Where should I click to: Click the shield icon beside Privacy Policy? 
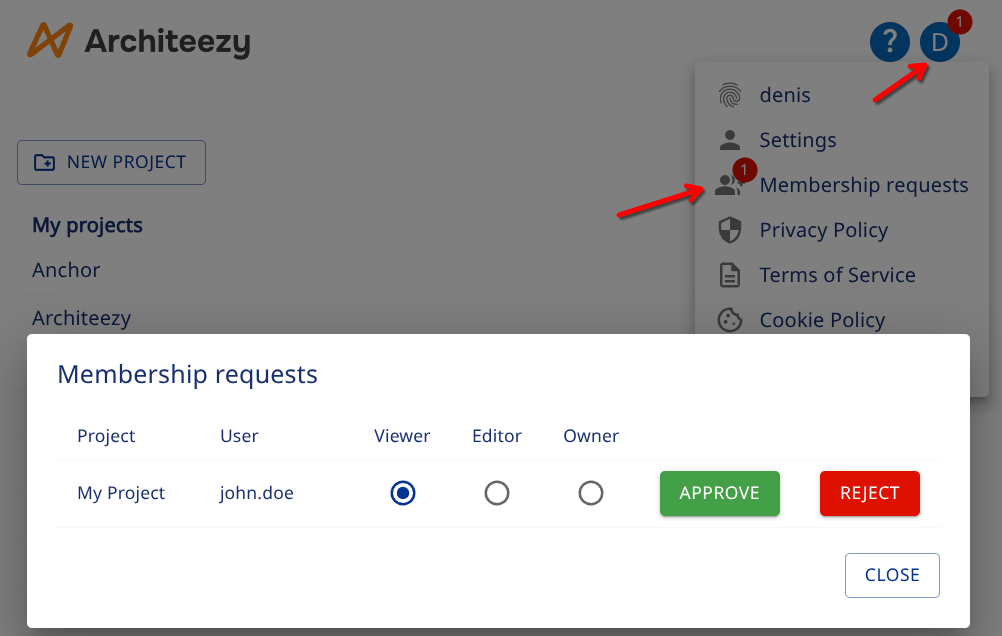(729, 230)
